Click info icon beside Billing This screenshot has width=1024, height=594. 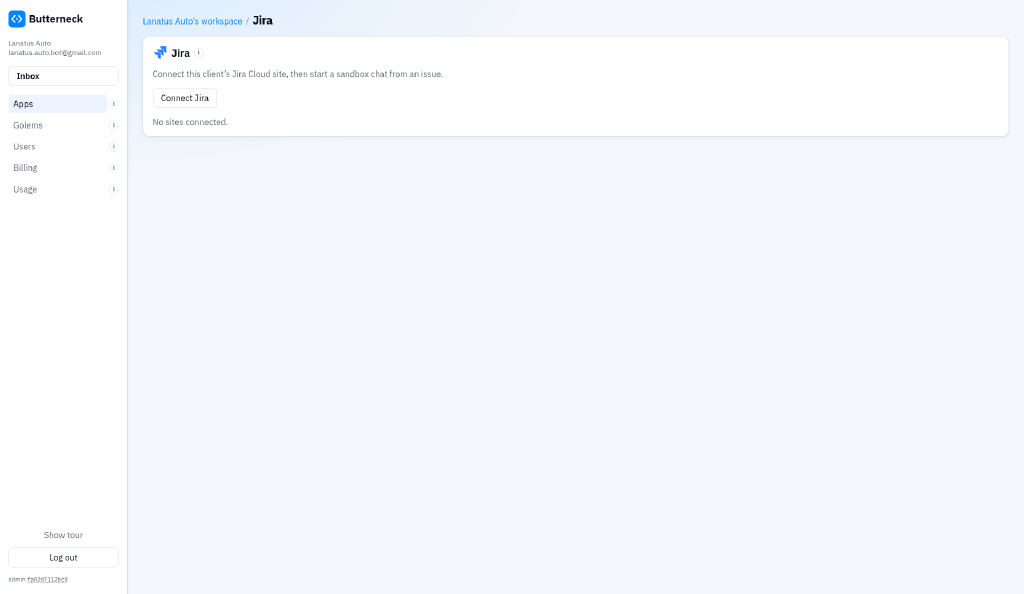(114, 168)
